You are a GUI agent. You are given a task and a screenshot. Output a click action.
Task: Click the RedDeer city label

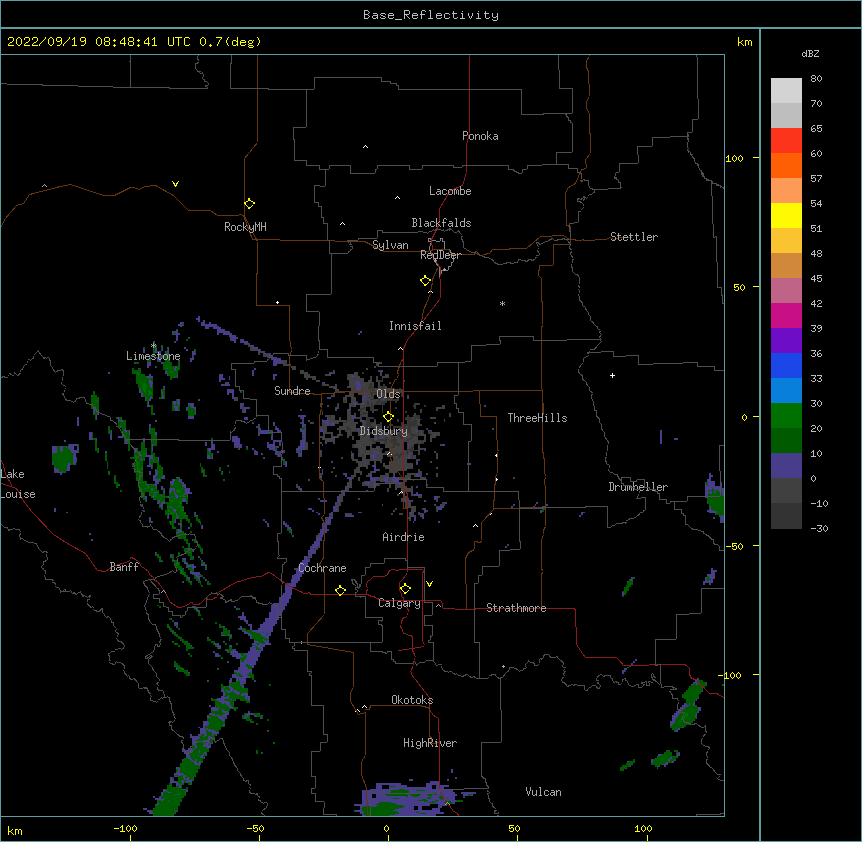click(440, 255)
